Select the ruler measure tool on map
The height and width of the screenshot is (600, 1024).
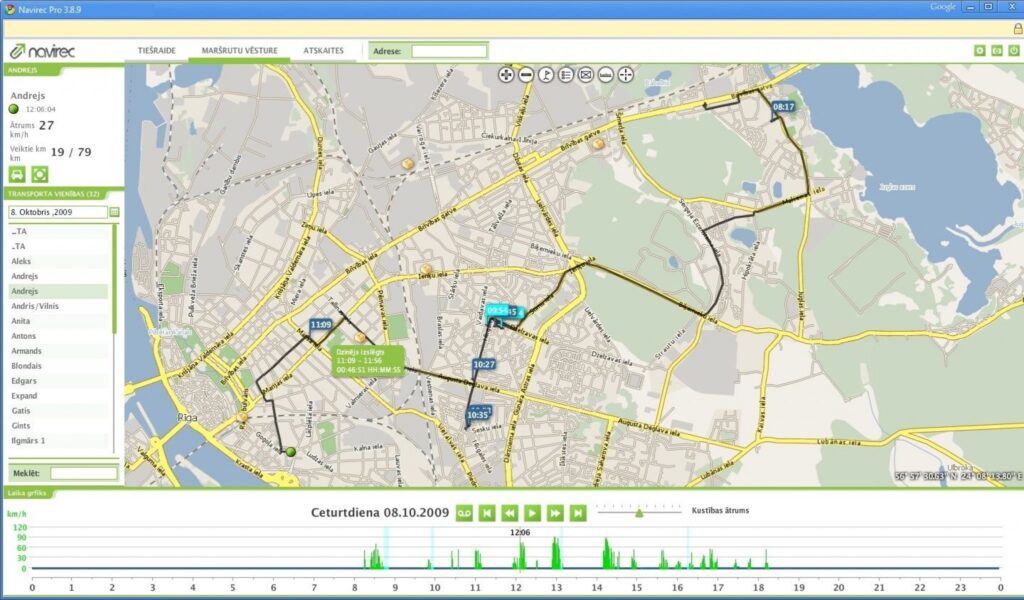(606, 74)
